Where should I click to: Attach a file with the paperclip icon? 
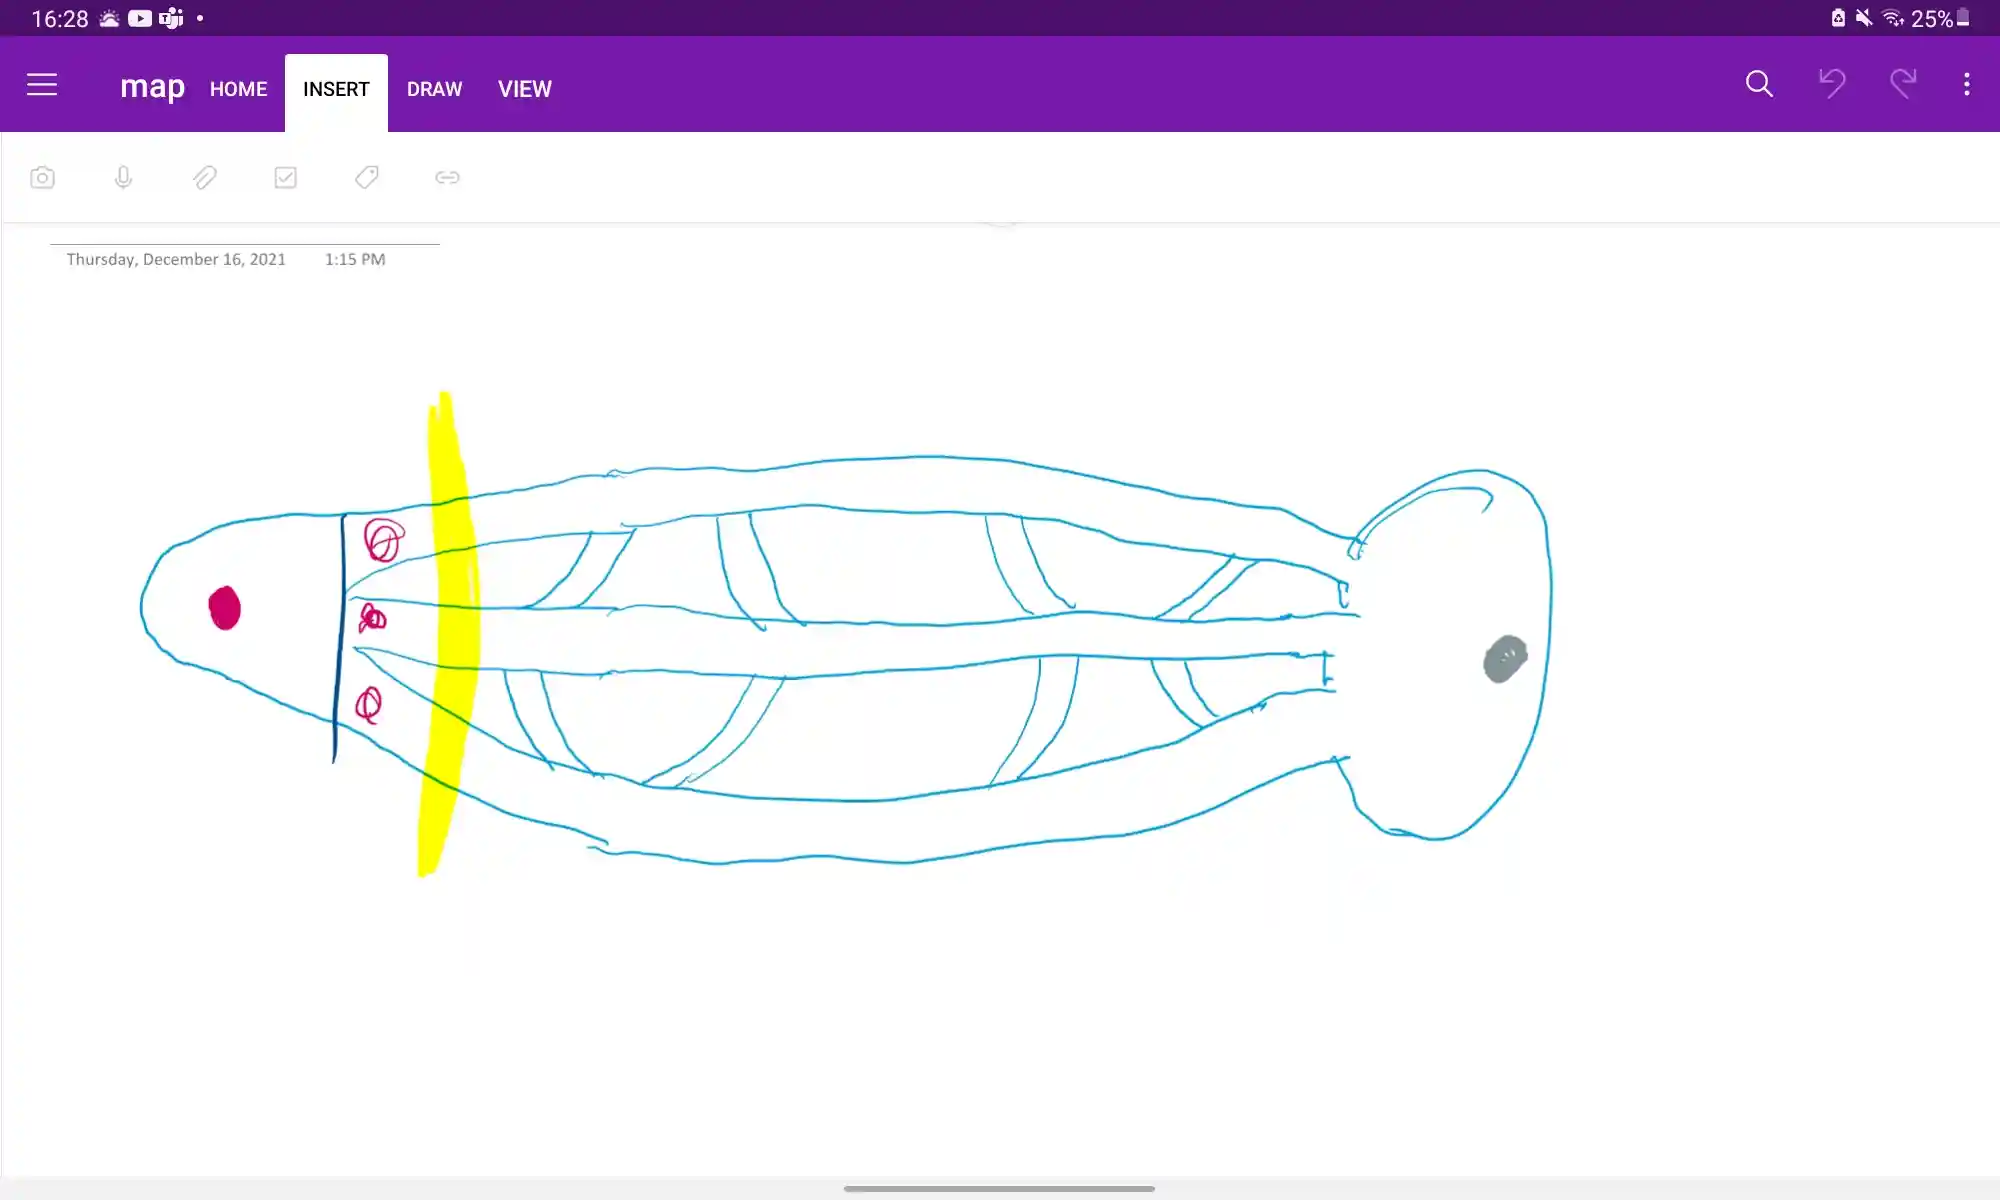[x=204, y=178]
